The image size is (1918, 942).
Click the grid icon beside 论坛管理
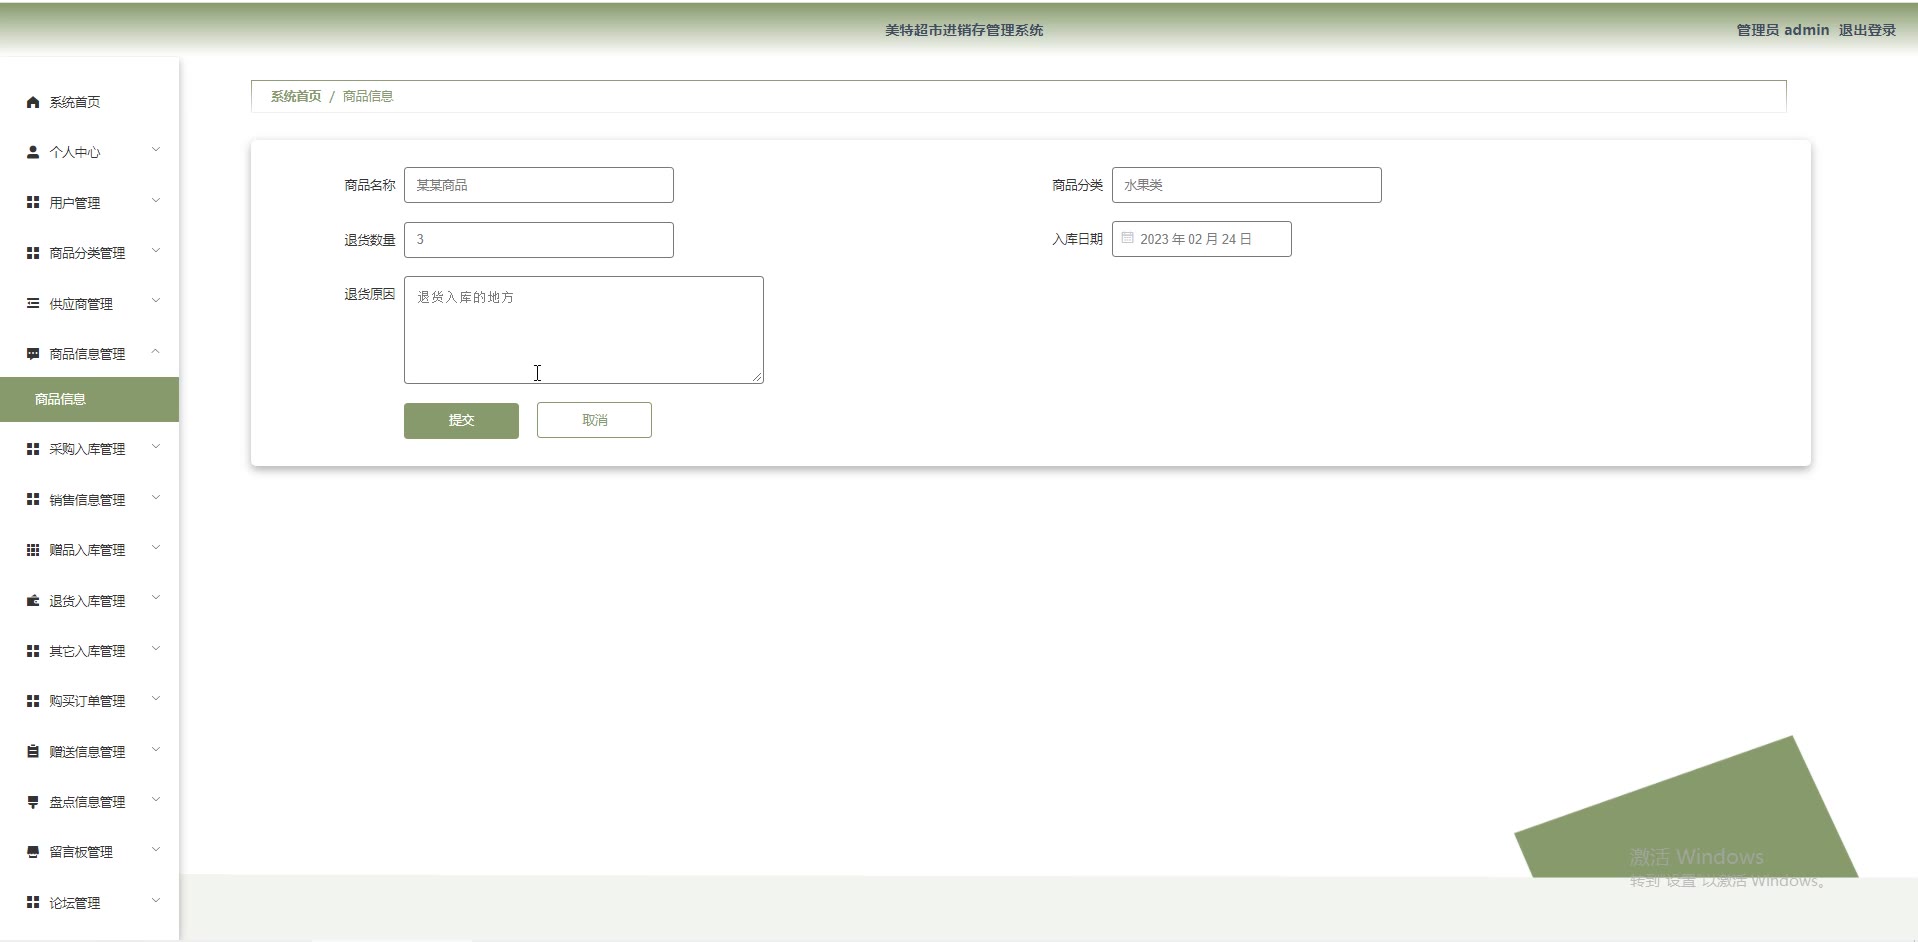33,902
